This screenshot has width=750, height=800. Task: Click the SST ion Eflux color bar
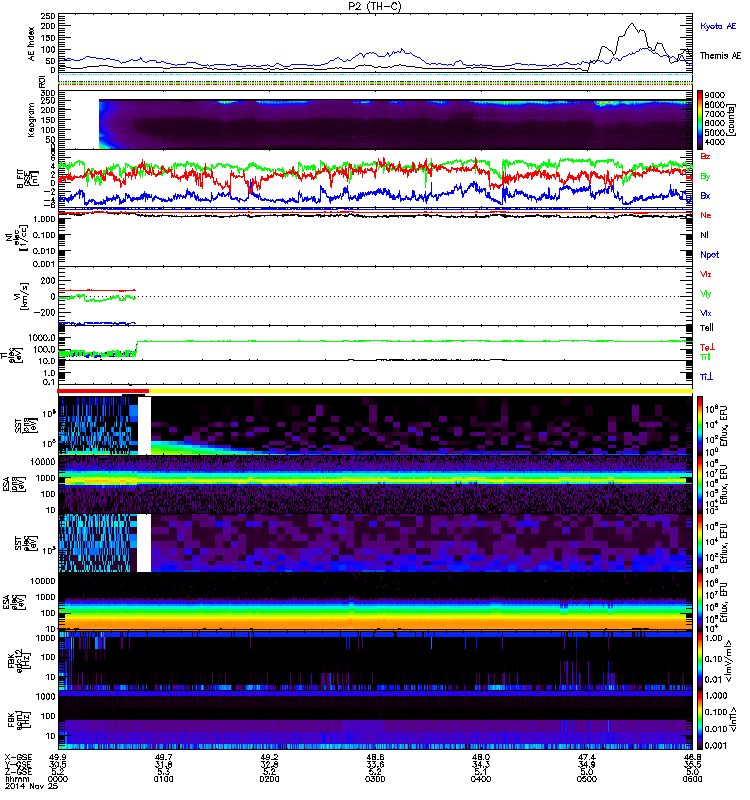click(700, 425)
